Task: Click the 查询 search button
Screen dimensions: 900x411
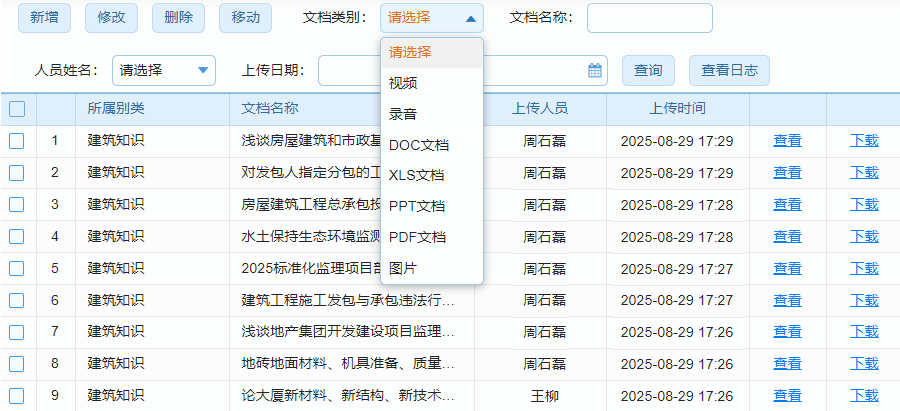Action: 648,70
